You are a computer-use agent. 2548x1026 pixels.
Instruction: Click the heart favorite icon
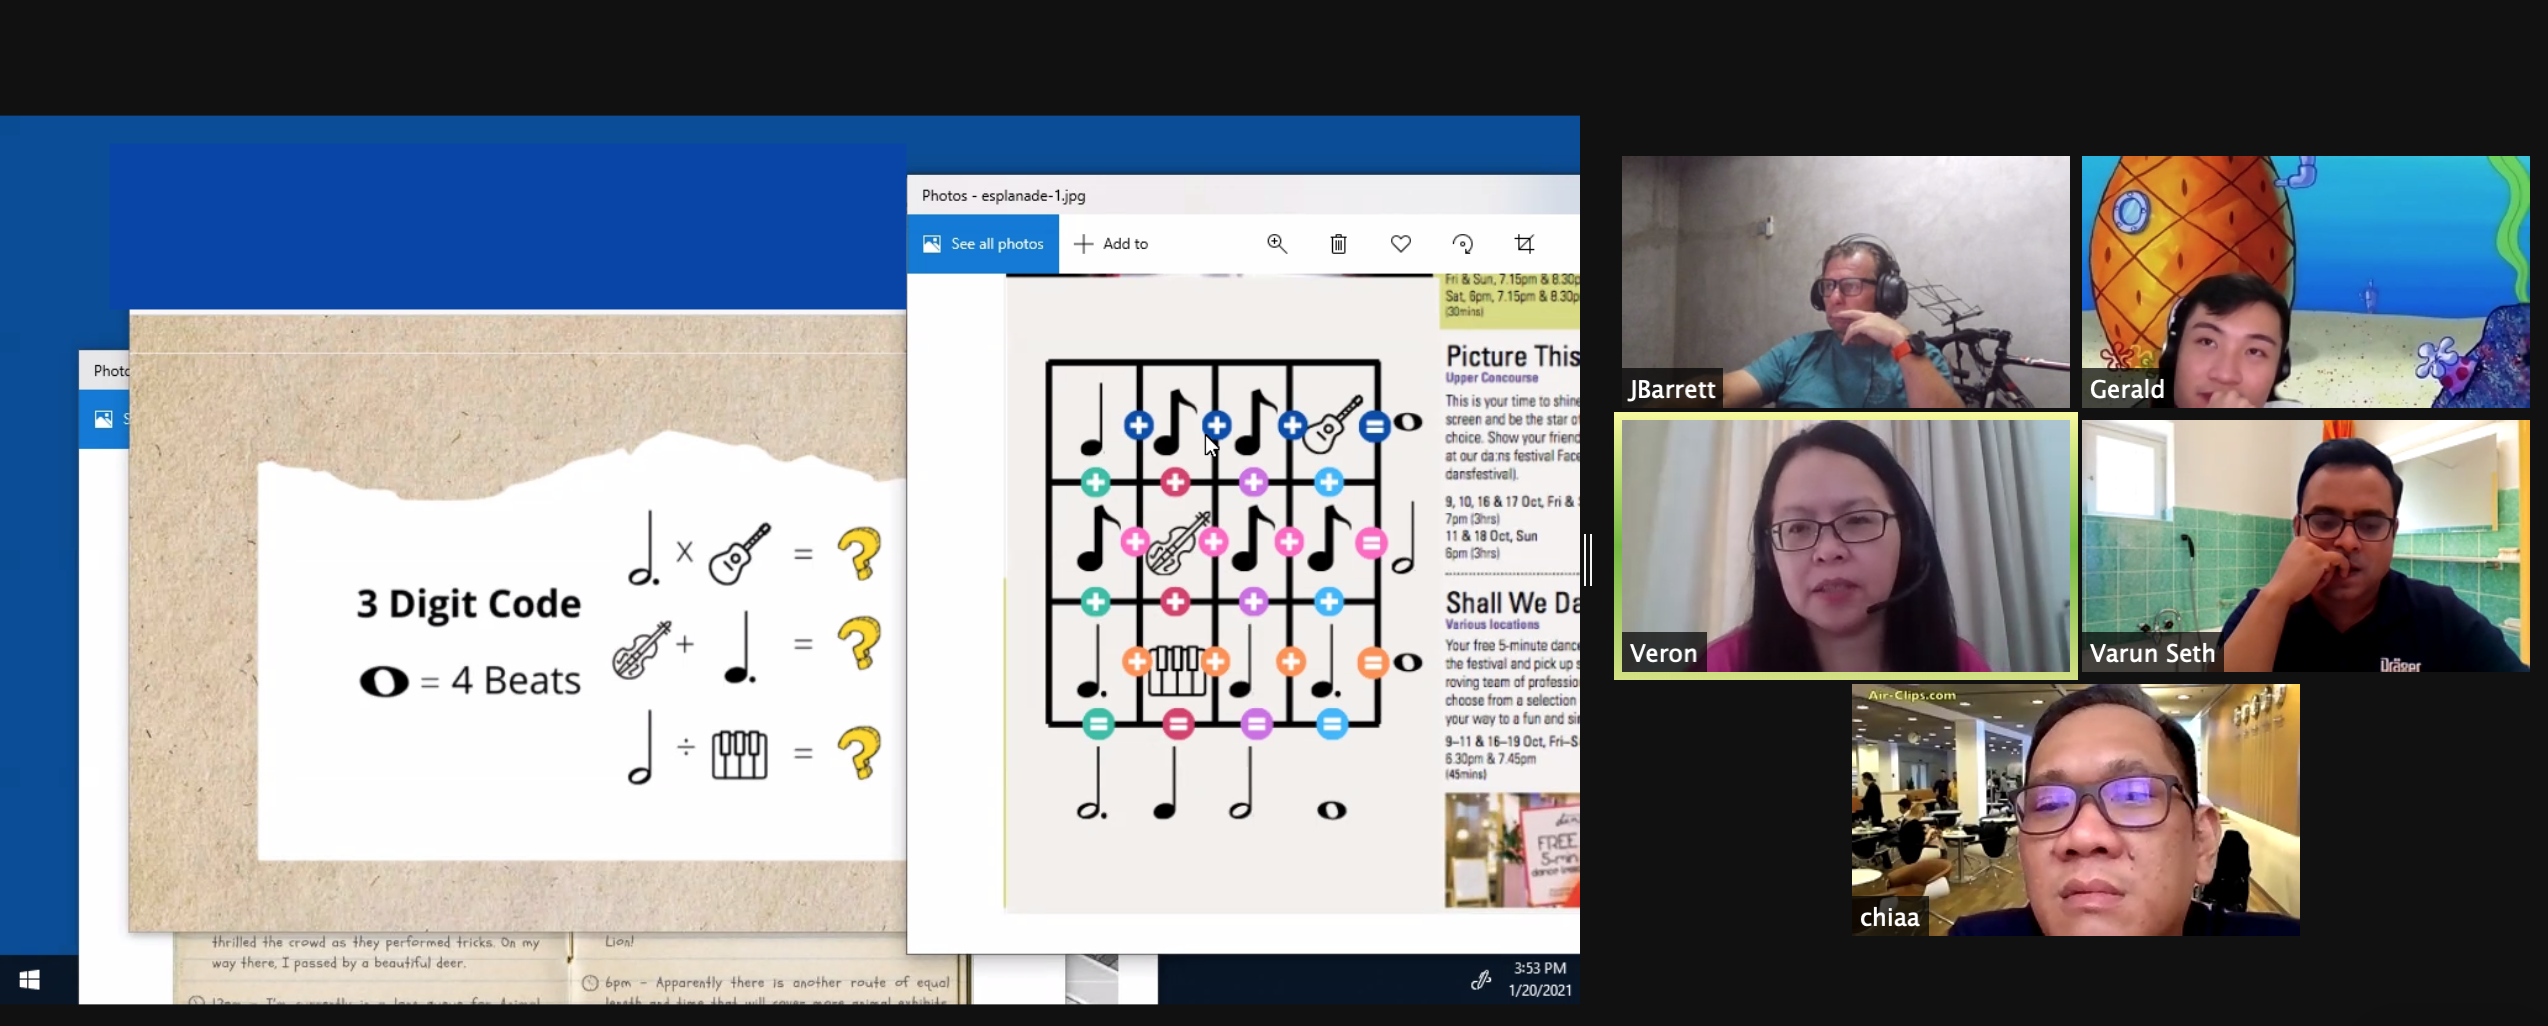point(1400,243)
